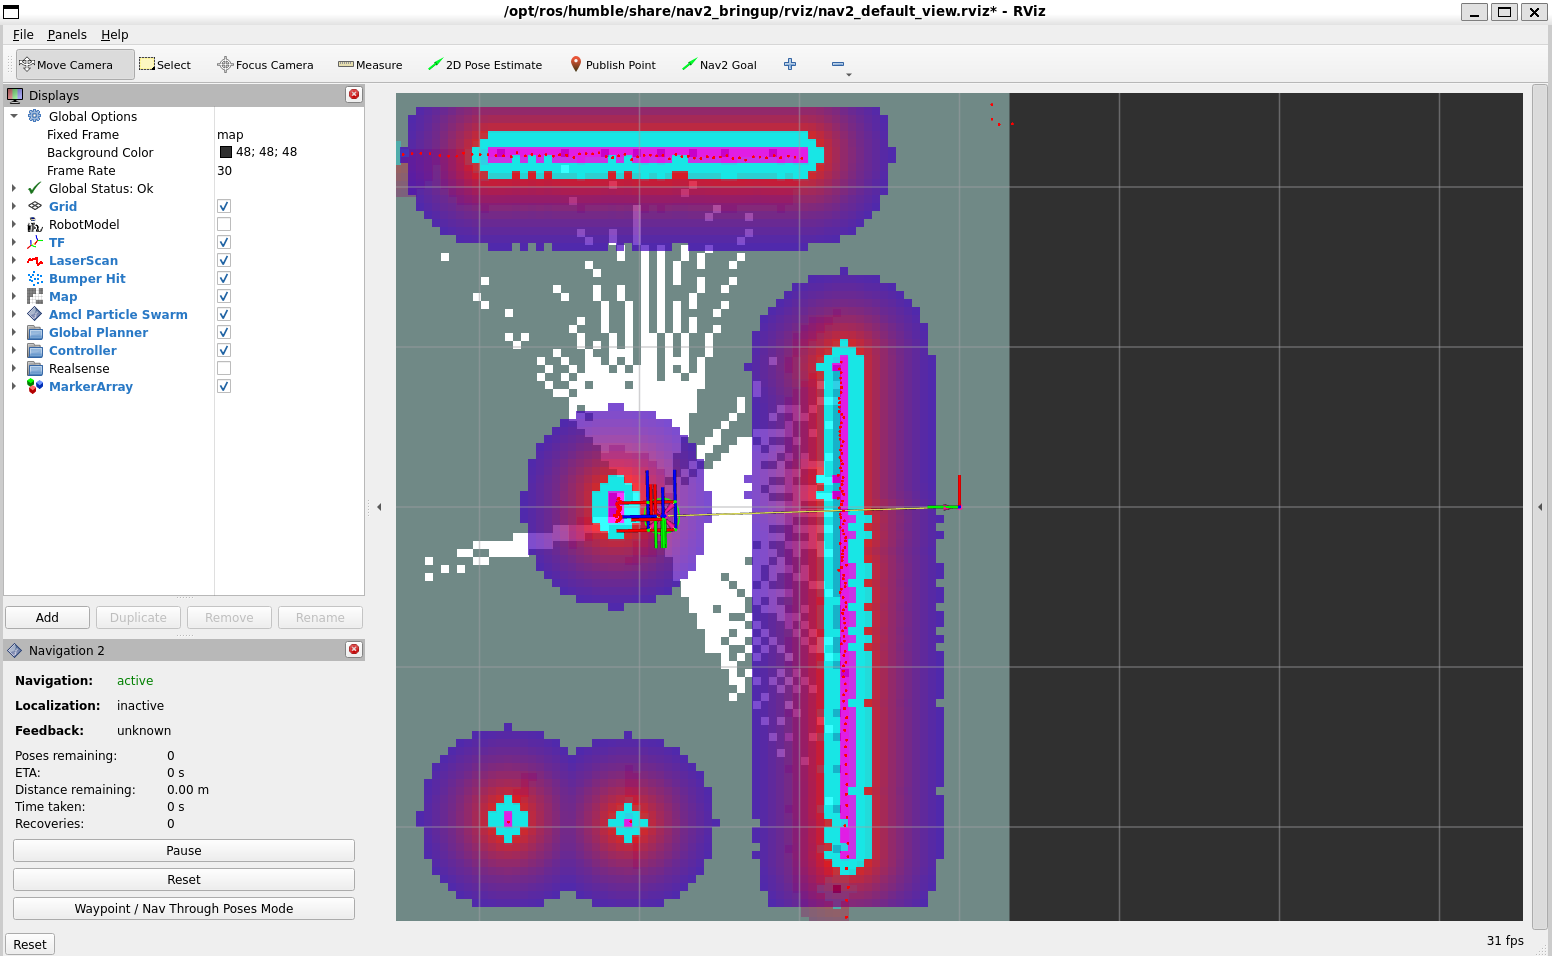Close the Displays panel
This screenshot has width=1552, height=956.
pyautogui.click(x=354, y=94)
